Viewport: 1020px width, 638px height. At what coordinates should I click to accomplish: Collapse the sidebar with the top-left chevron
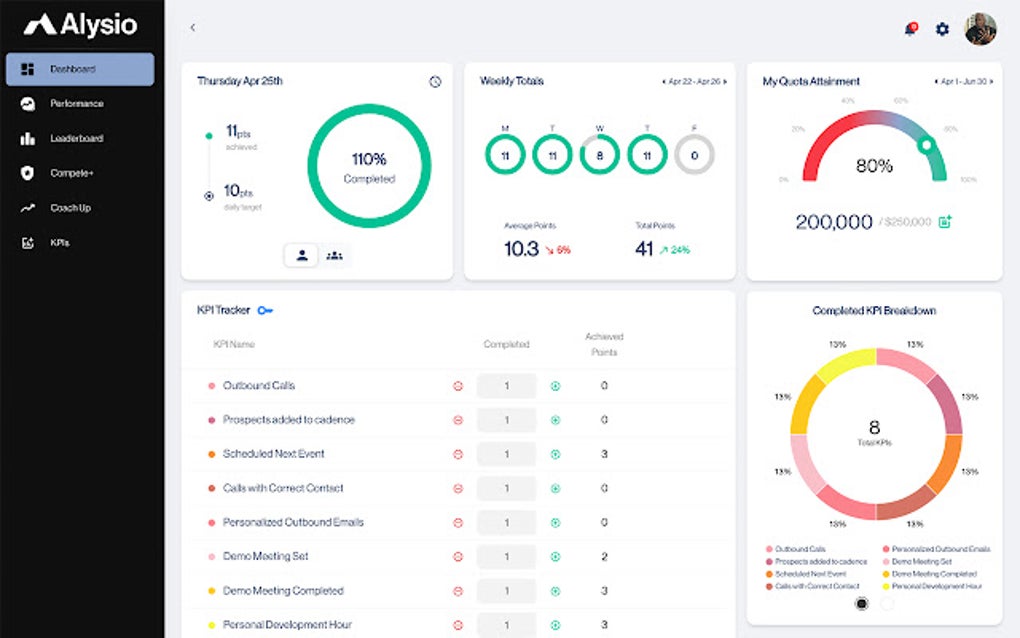click(x=192, y=27)
